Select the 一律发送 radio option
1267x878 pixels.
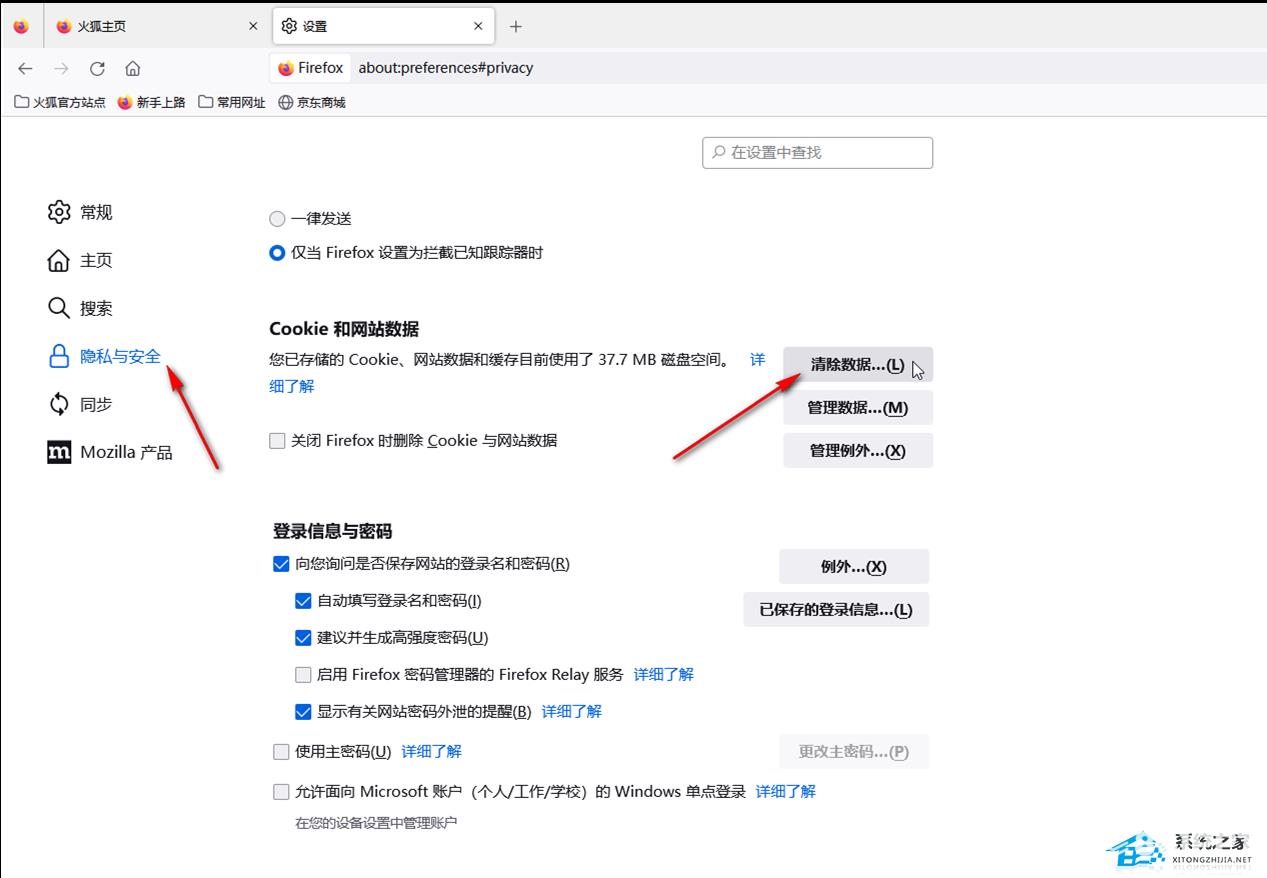pyautogui.click(x=277, y=219)
